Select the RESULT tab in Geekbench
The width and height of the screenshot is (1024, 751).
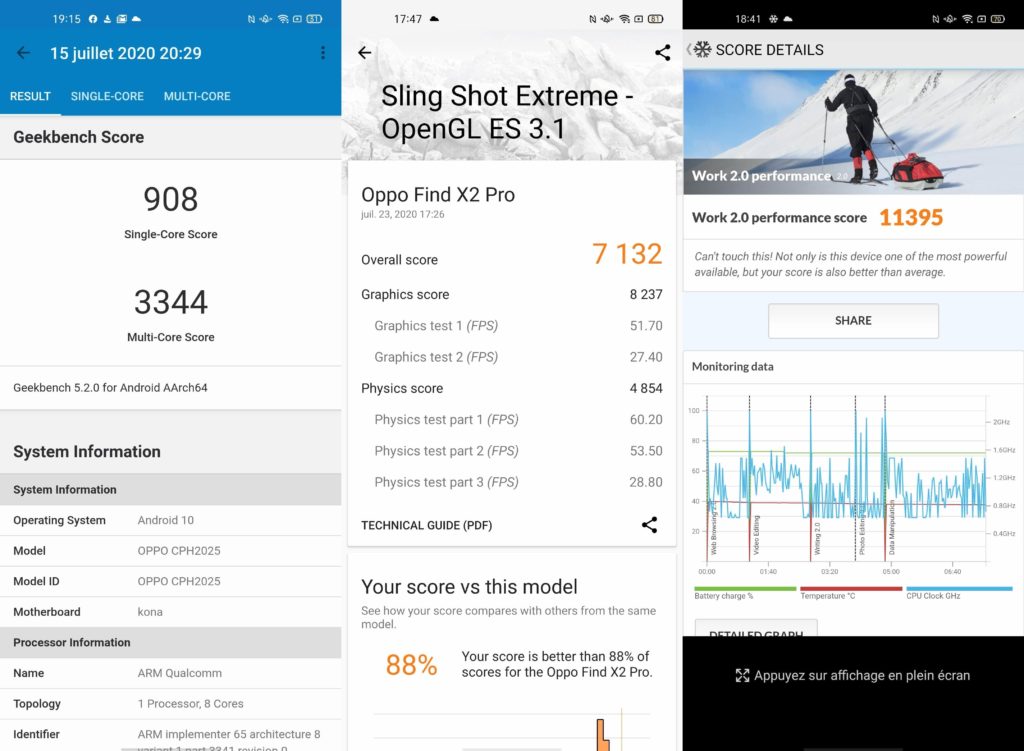30,96
